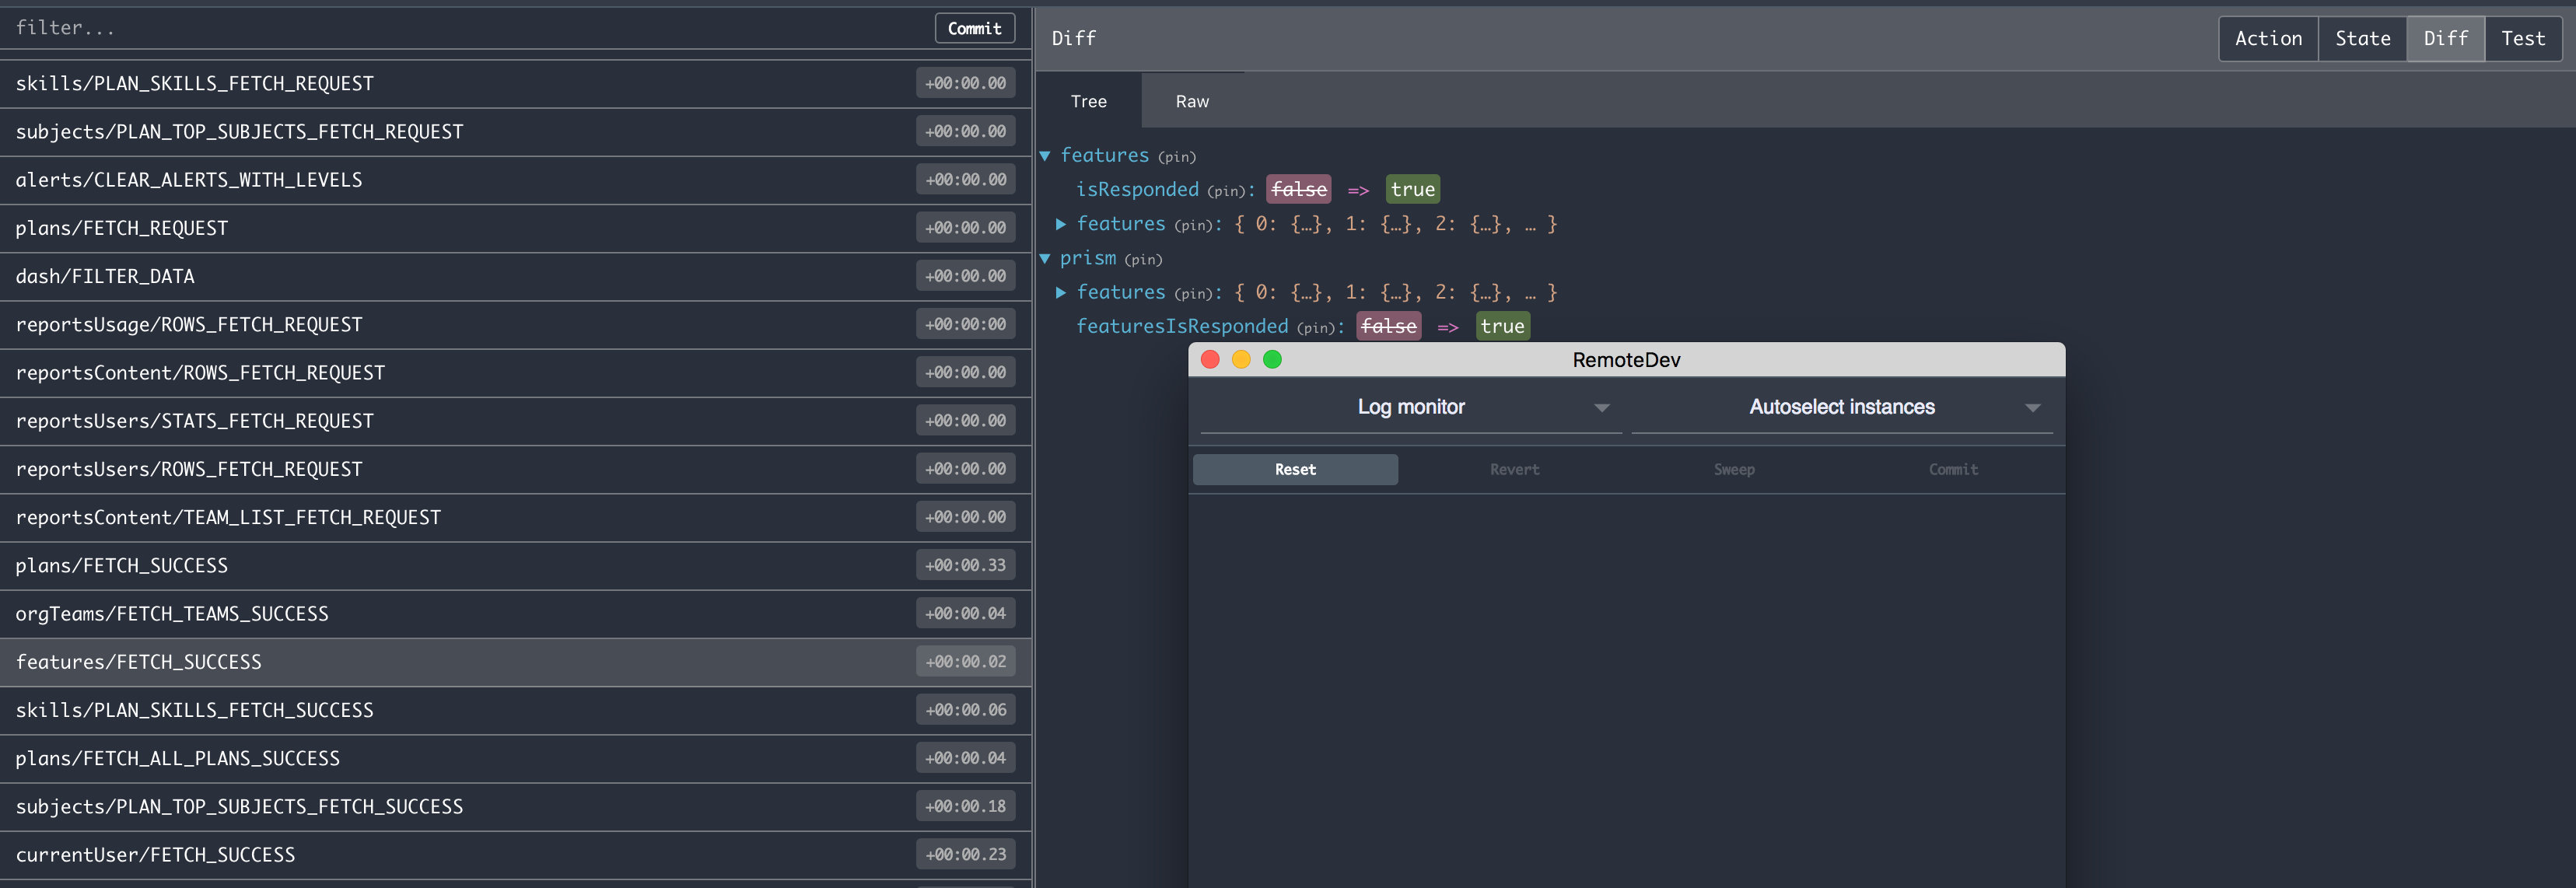Collapse the top-level features tree node
The height and width of the screenshot is (888, 2576).
1045,156
